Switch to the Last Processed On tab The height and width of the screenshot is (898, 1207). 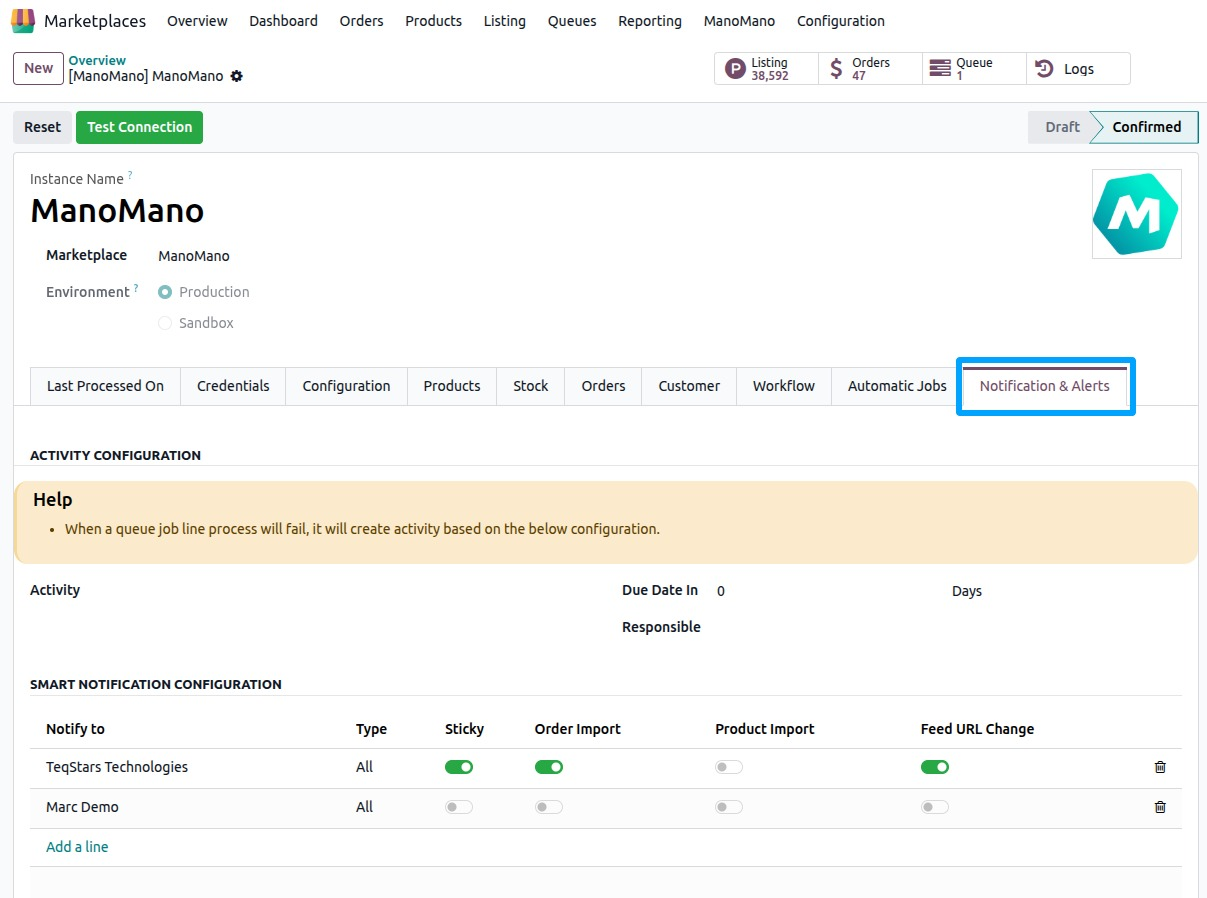(105, 386)
